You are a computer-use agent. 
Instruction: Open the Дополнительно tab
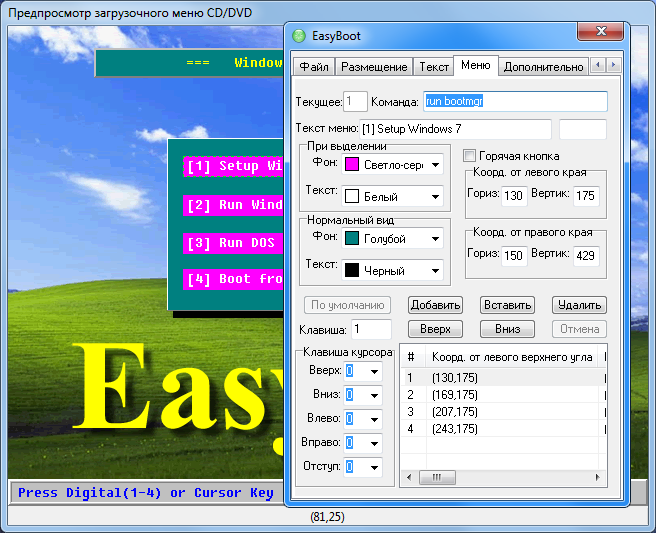(543, 67)
